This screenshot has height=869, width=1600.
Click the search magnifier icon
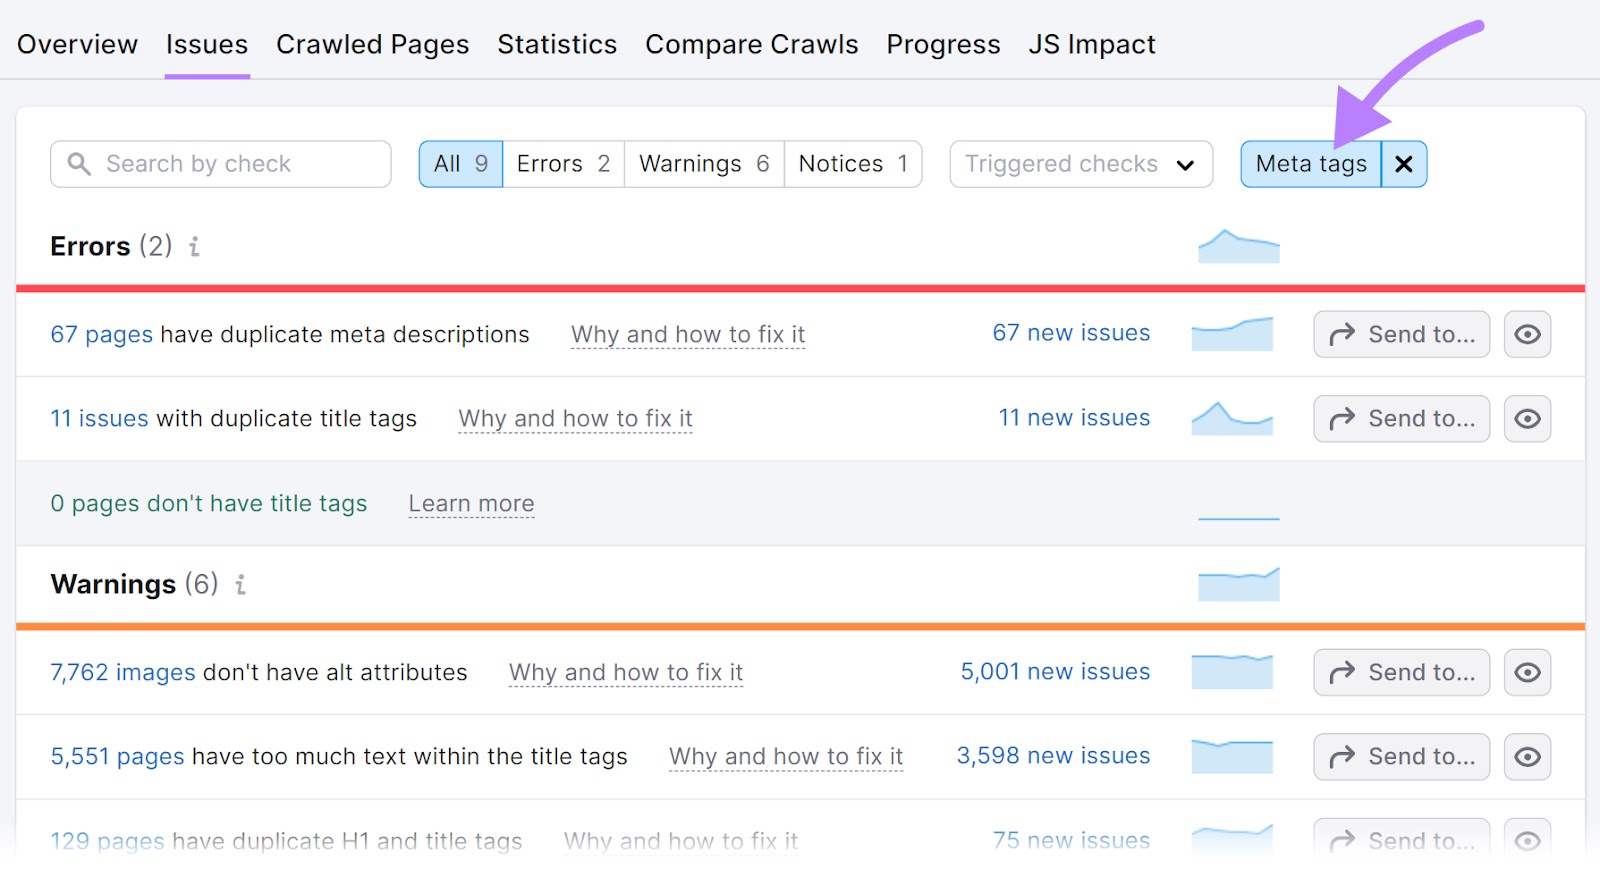79,163
